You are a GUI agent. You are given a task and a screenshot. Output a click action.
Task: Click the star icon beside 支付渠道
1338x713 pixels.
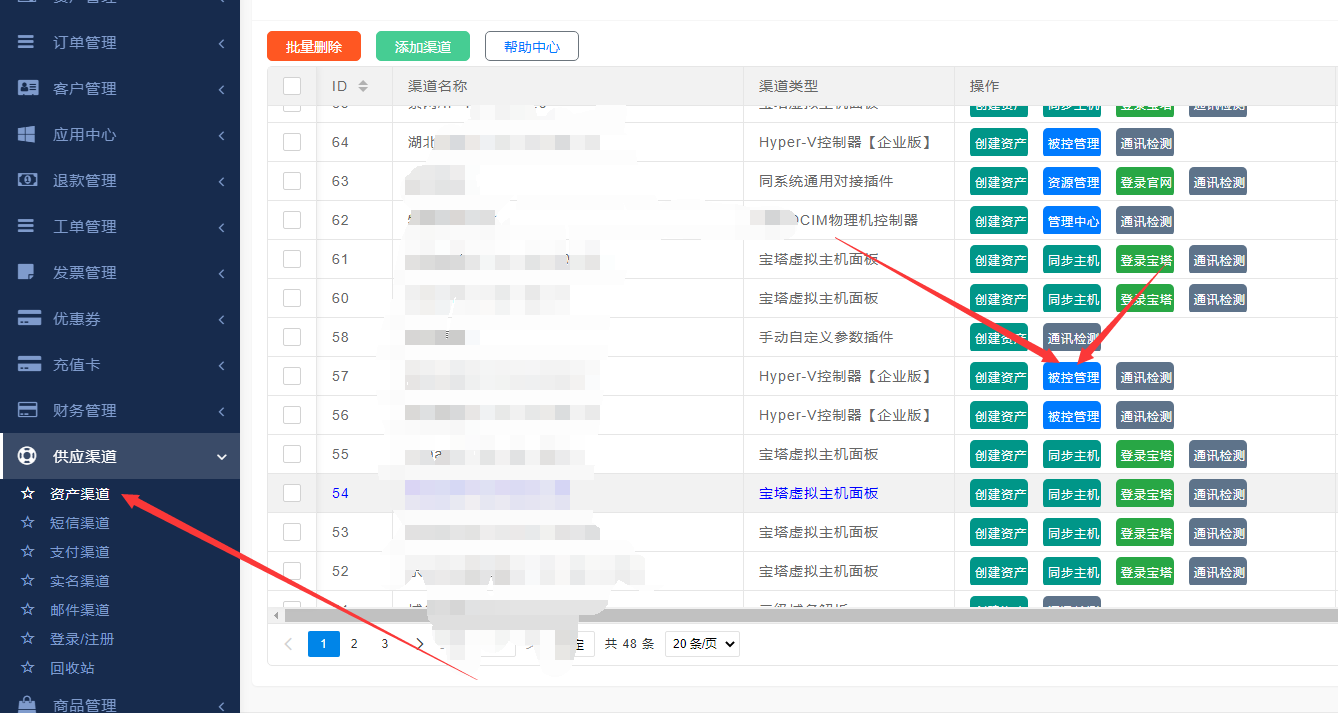pyautogui.click(x=28, y=551)
